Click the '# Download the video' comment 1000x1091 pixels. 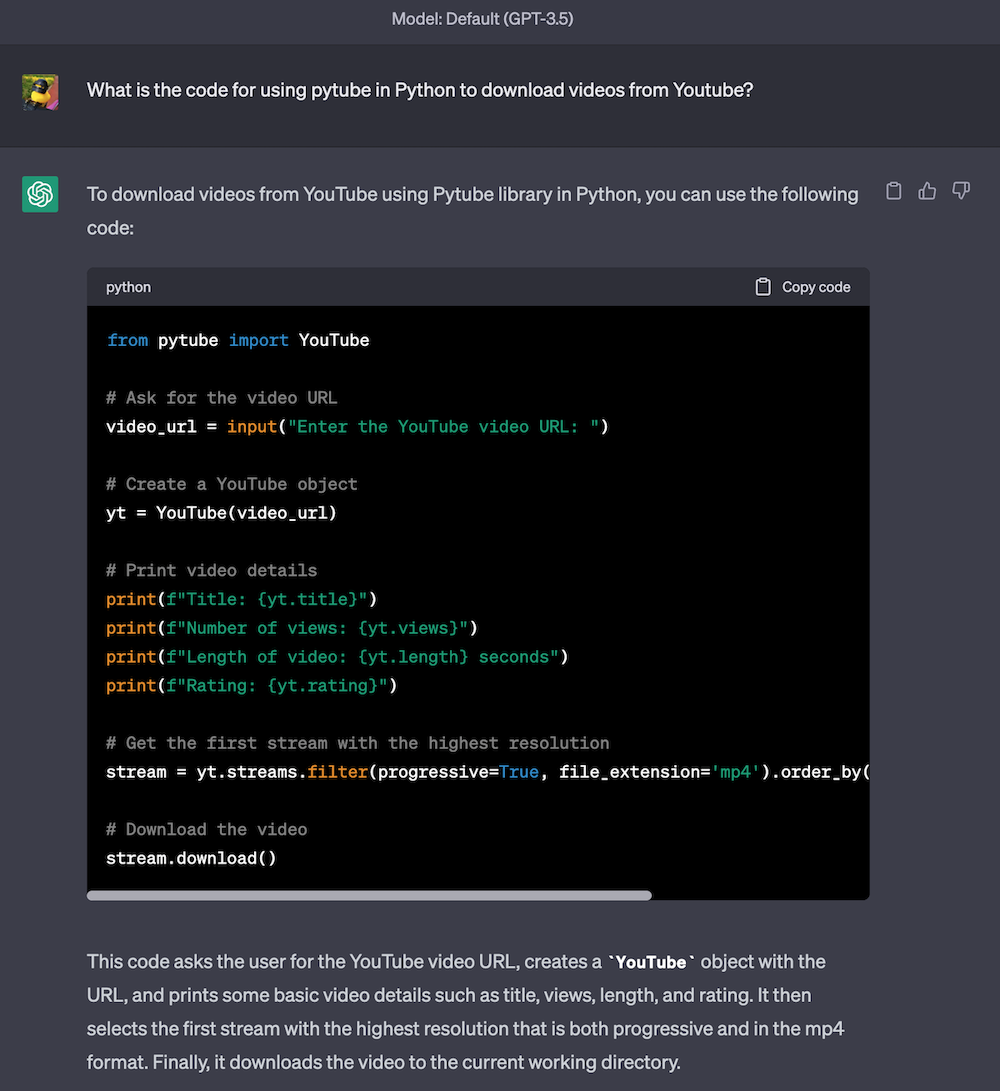206,829
